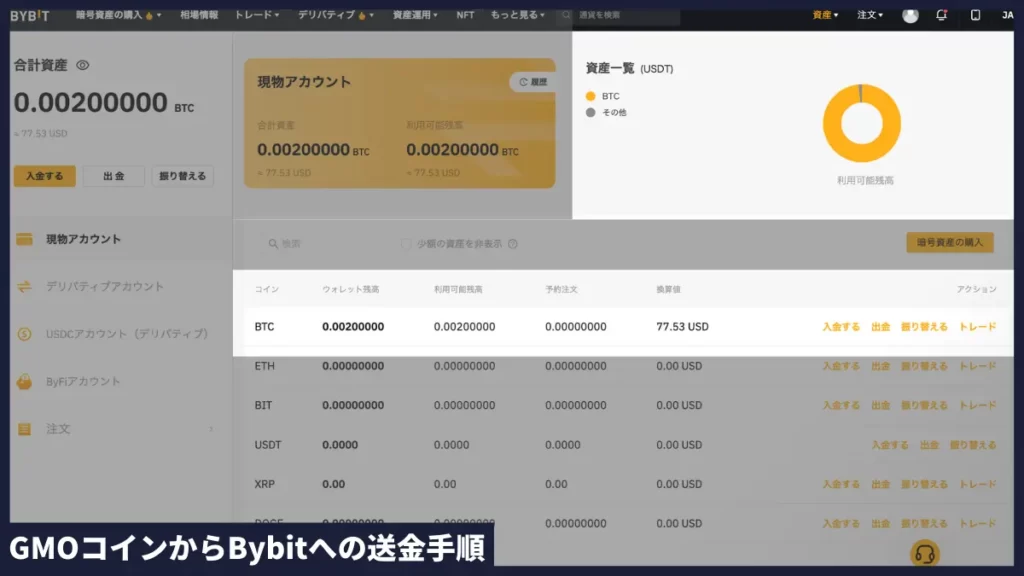Click トレード link in XRP row
The width and height of the screenshot is (1024, 576).
pos(977,484)
